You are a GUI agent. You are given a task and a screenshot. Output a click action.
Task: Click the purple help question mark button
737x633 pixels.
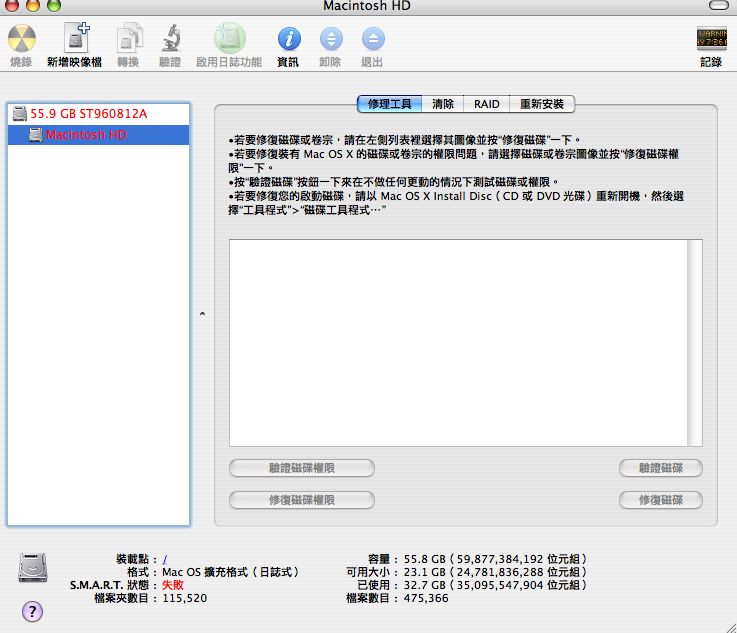coord(32,611)
